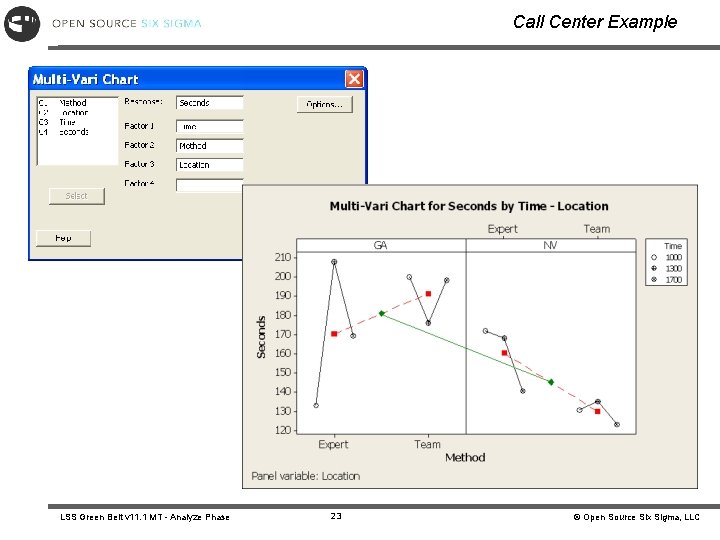Click the 210 tick label on y-axis

(283, 257)
